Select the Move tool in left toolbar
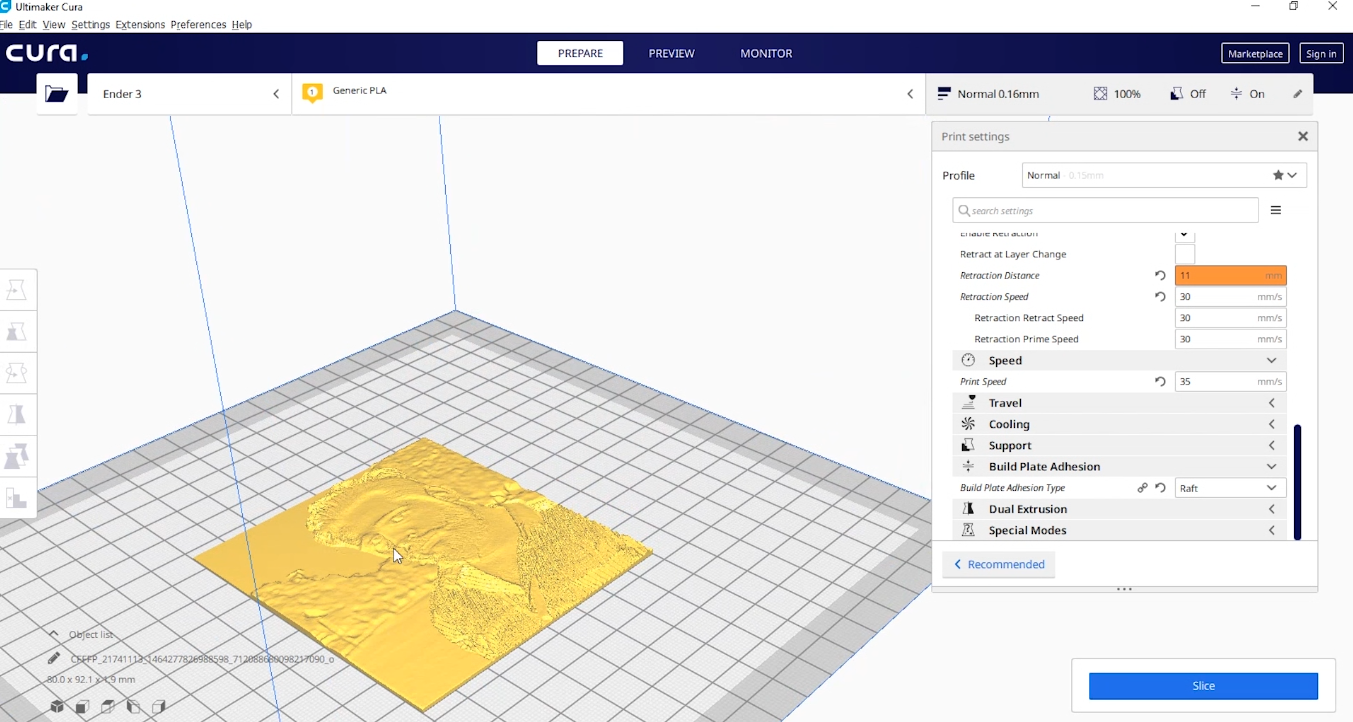This screenshot has width=1353, height=722. click(17, 289)
